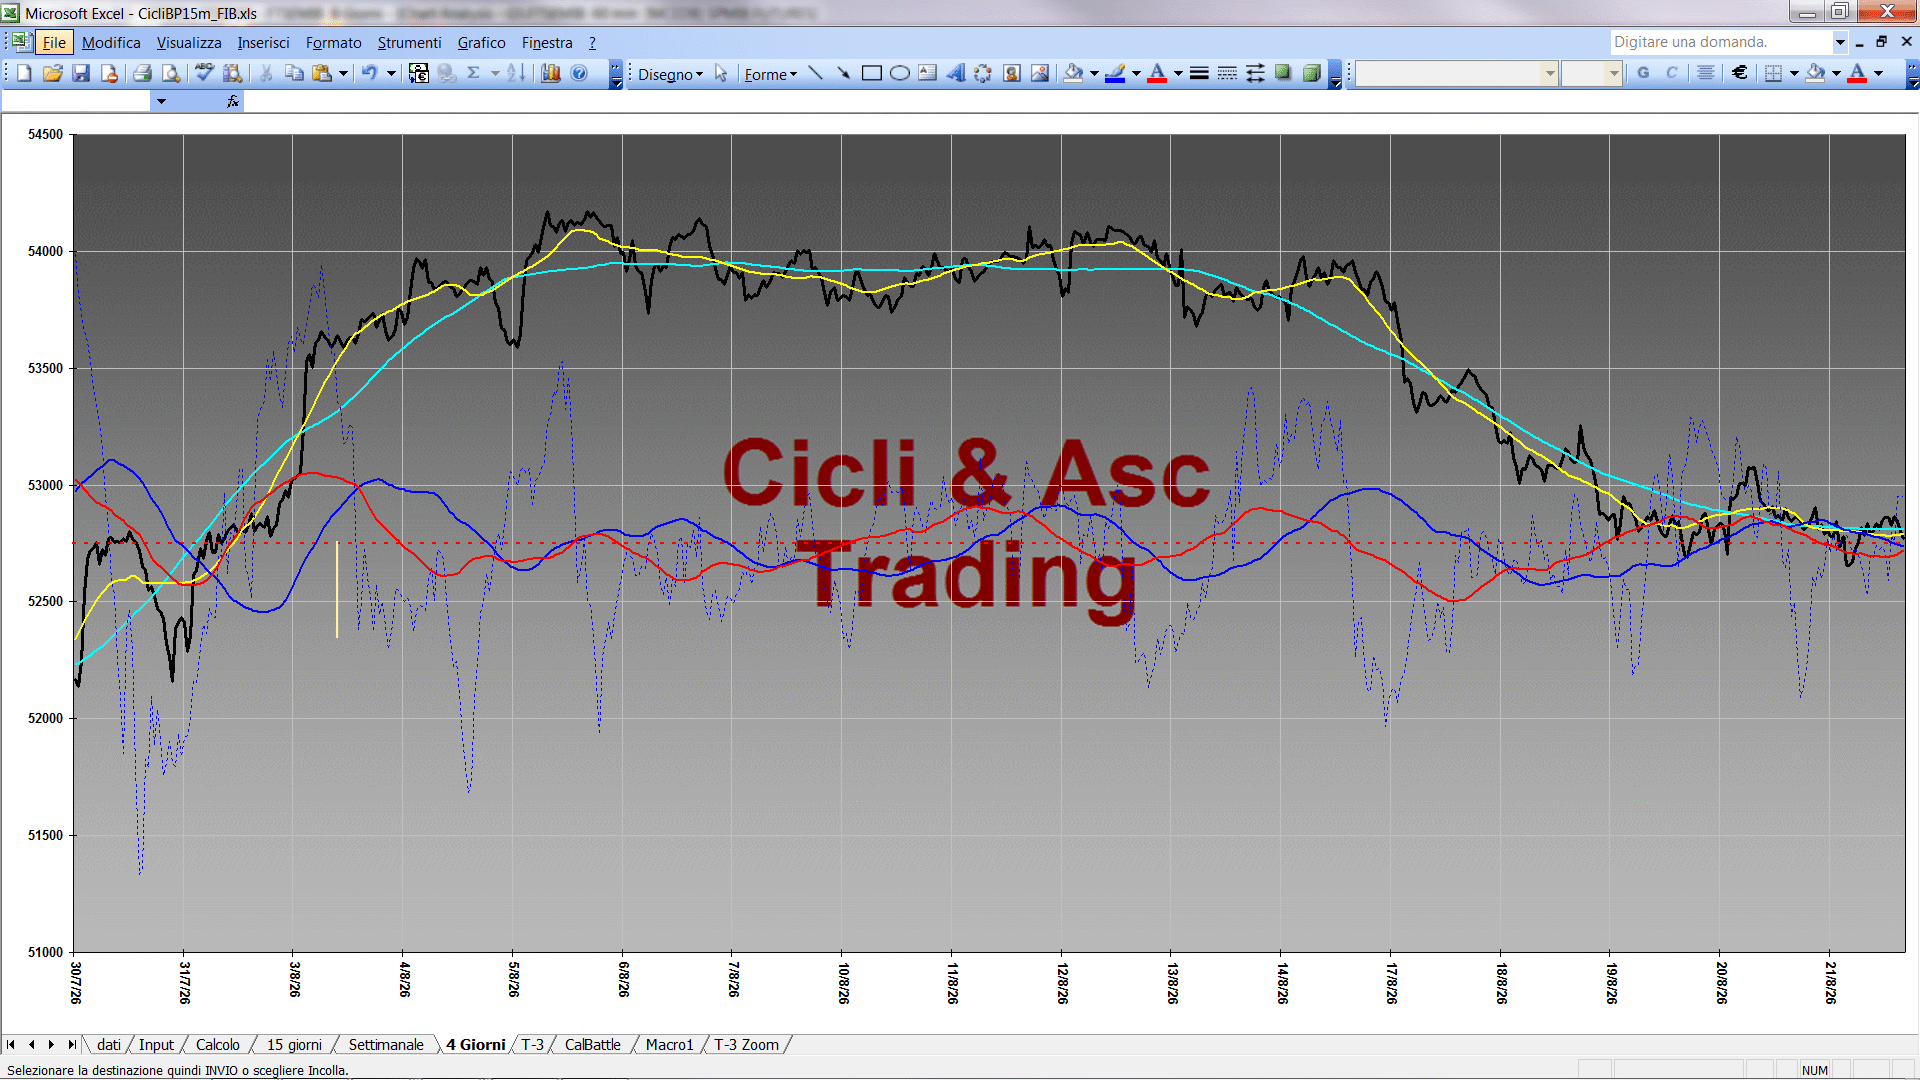Expand the help question history dropdown
Screen dimensions: 1920x1080
point(1840,42)
